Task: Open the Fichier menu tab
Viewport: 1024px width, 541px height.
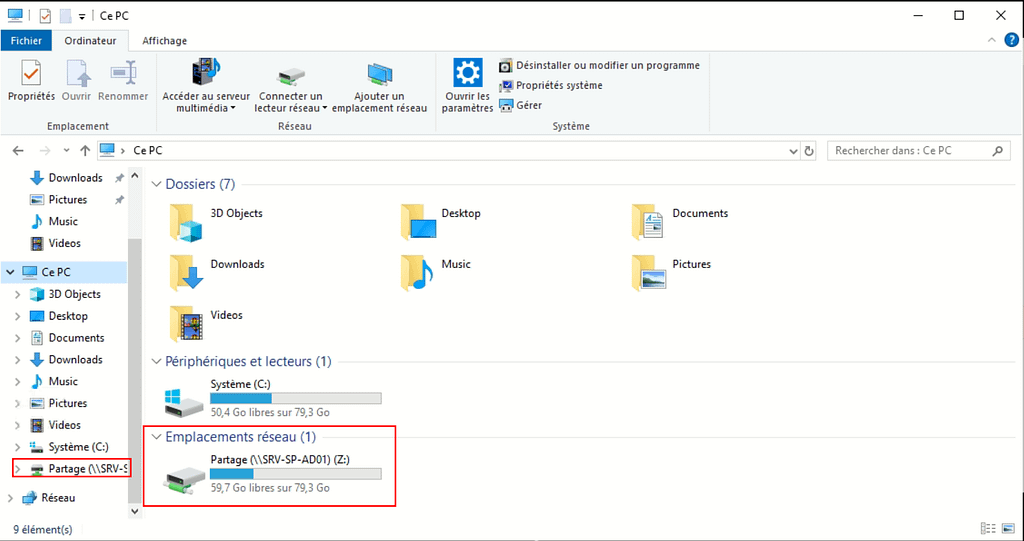Action: click(x=26, y=41)
